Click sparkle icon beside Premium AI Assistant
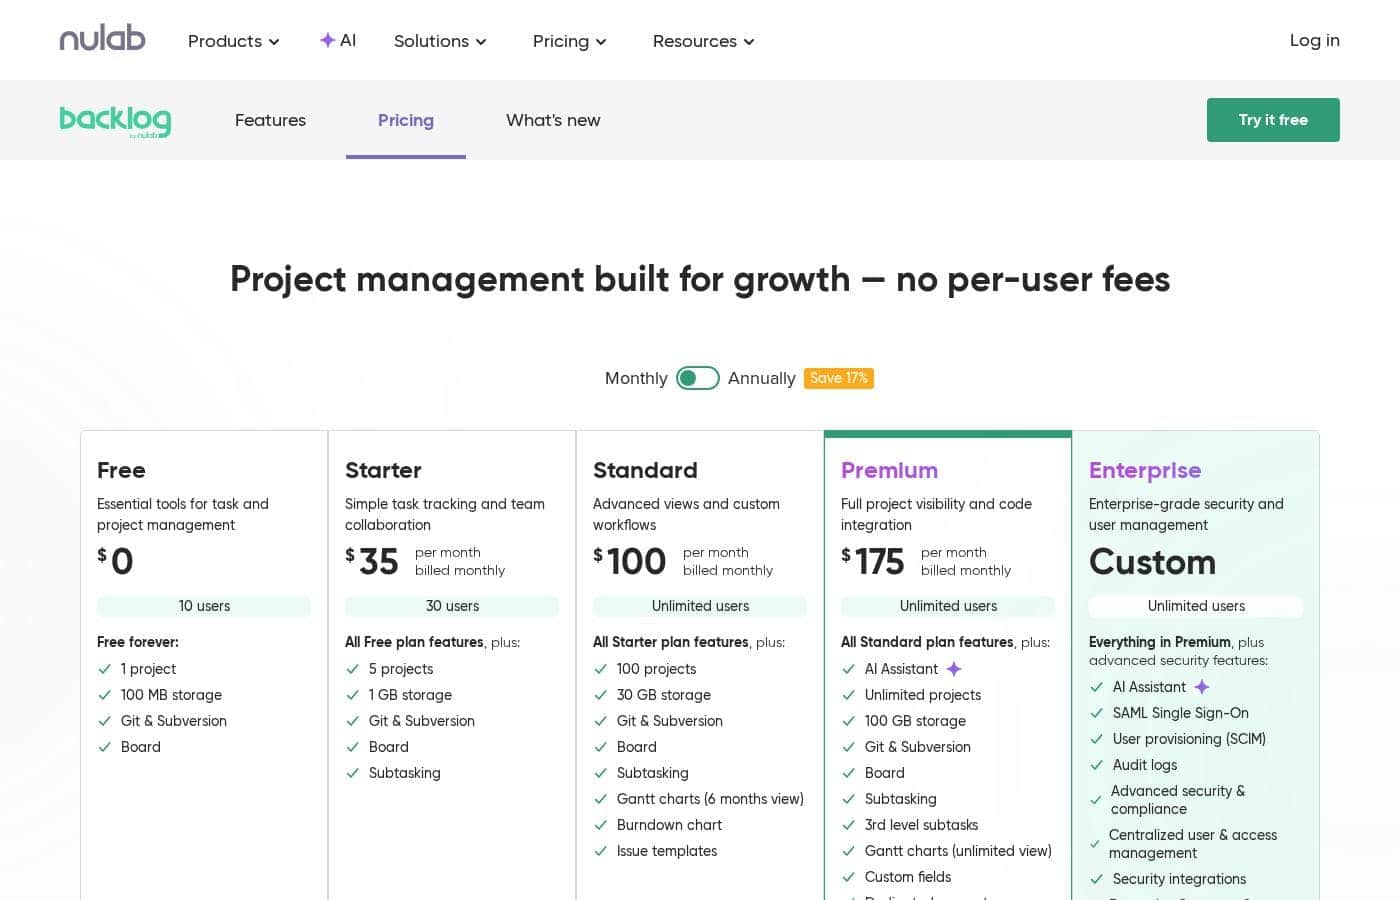This screenshot has width=1400, height=900. 954,669
